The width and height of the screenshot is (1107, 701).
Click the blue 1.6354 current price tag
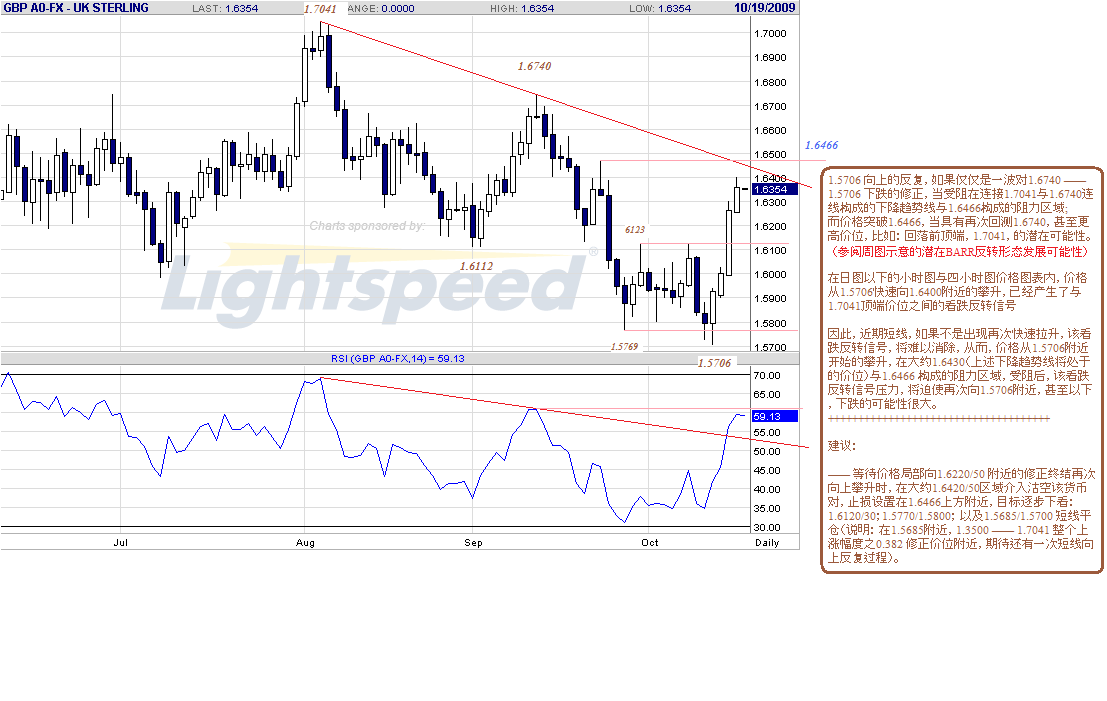tap(774, 189)
